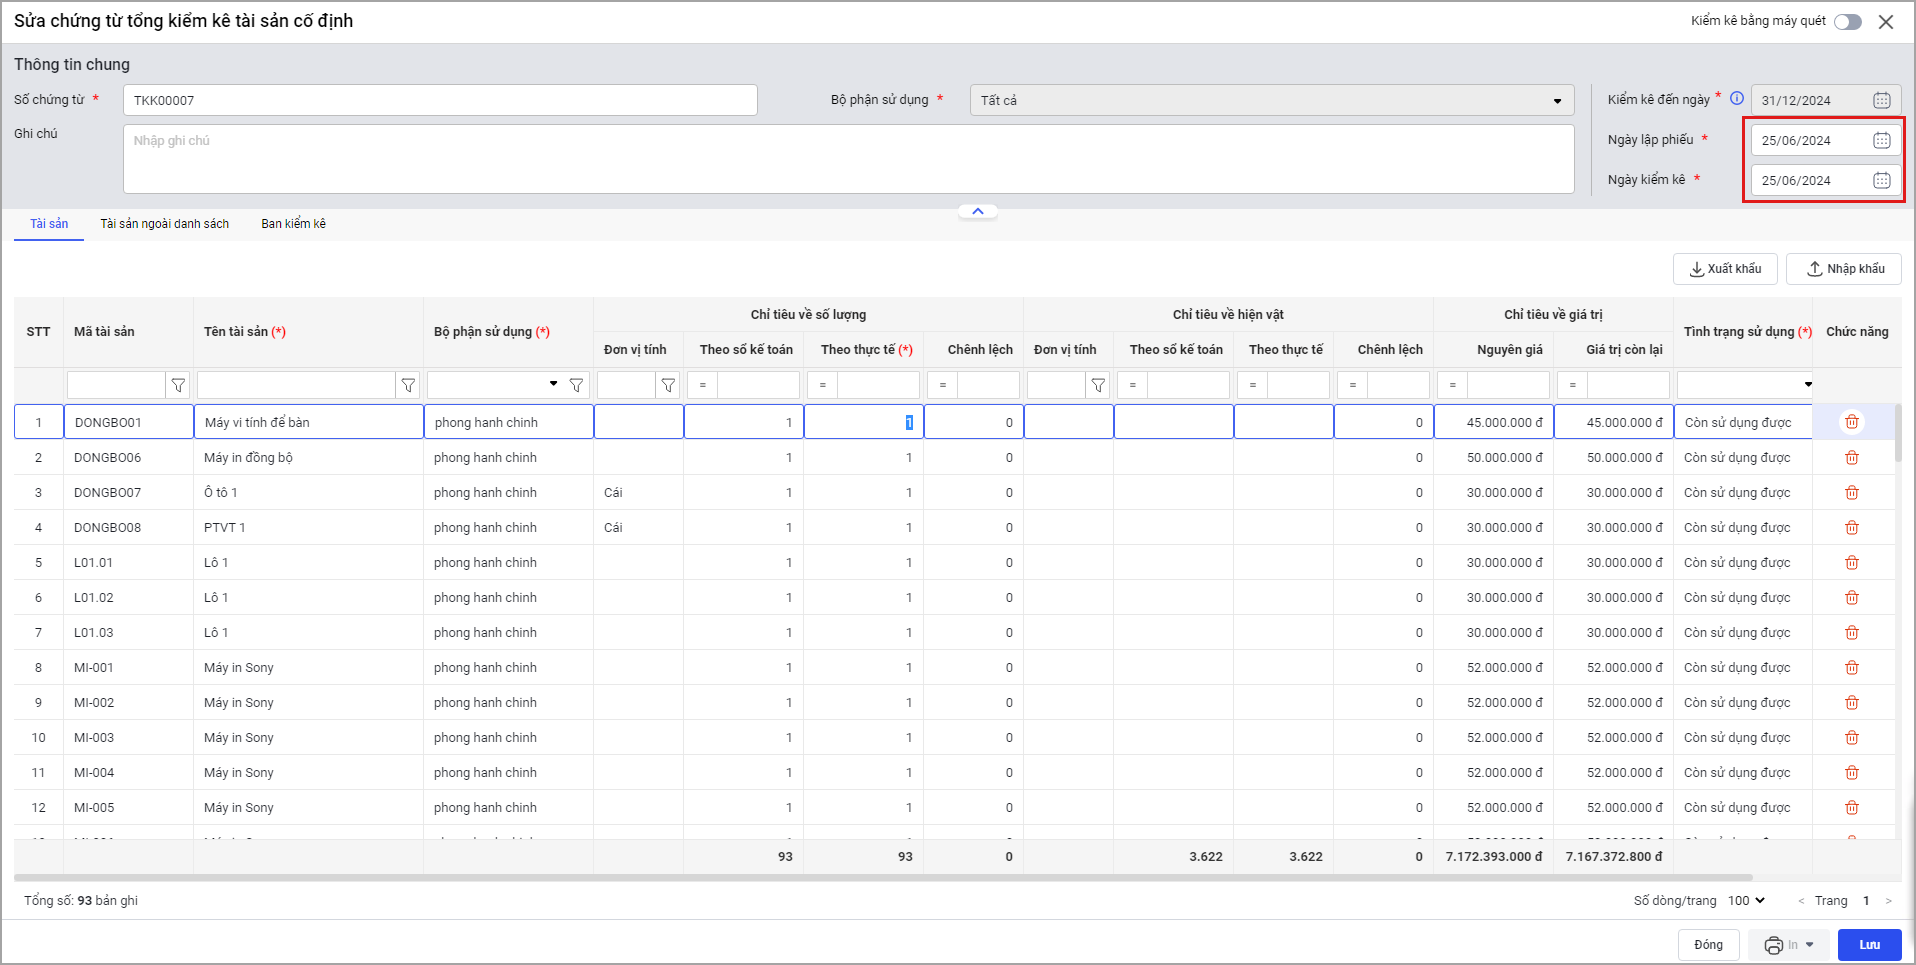
Task: Switch to Ban kiểm kê tab
Action: pyautogui.click(x=293, y=224)
